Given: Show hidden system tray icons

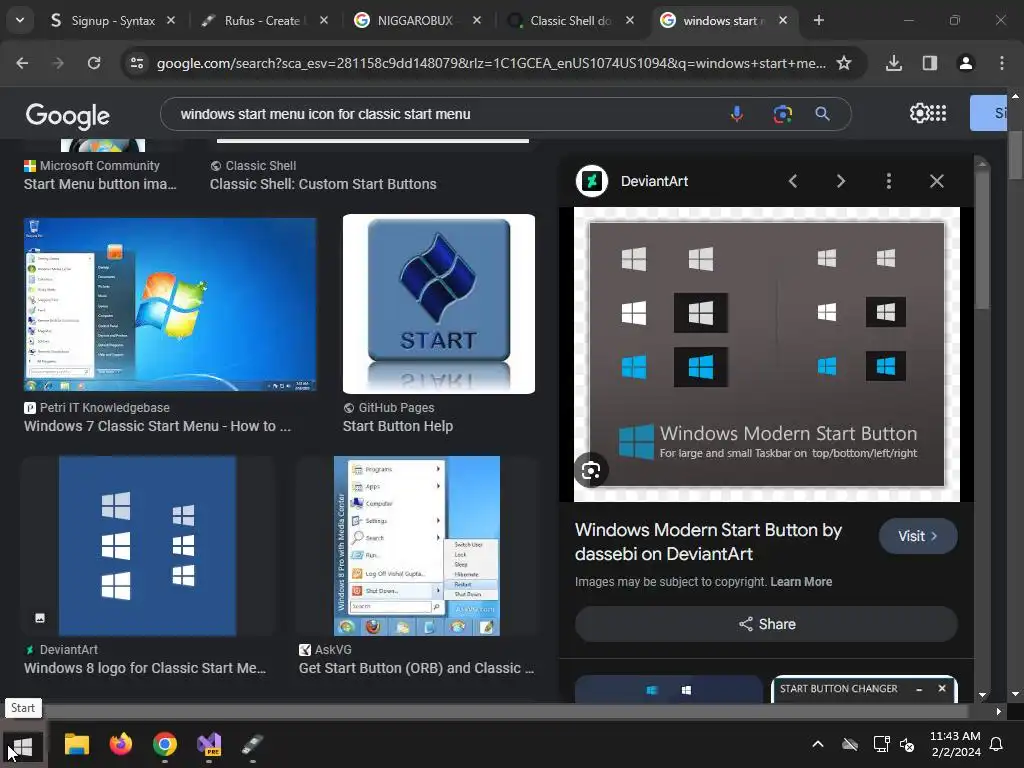Looking at the screenshot, I should 817,744.
